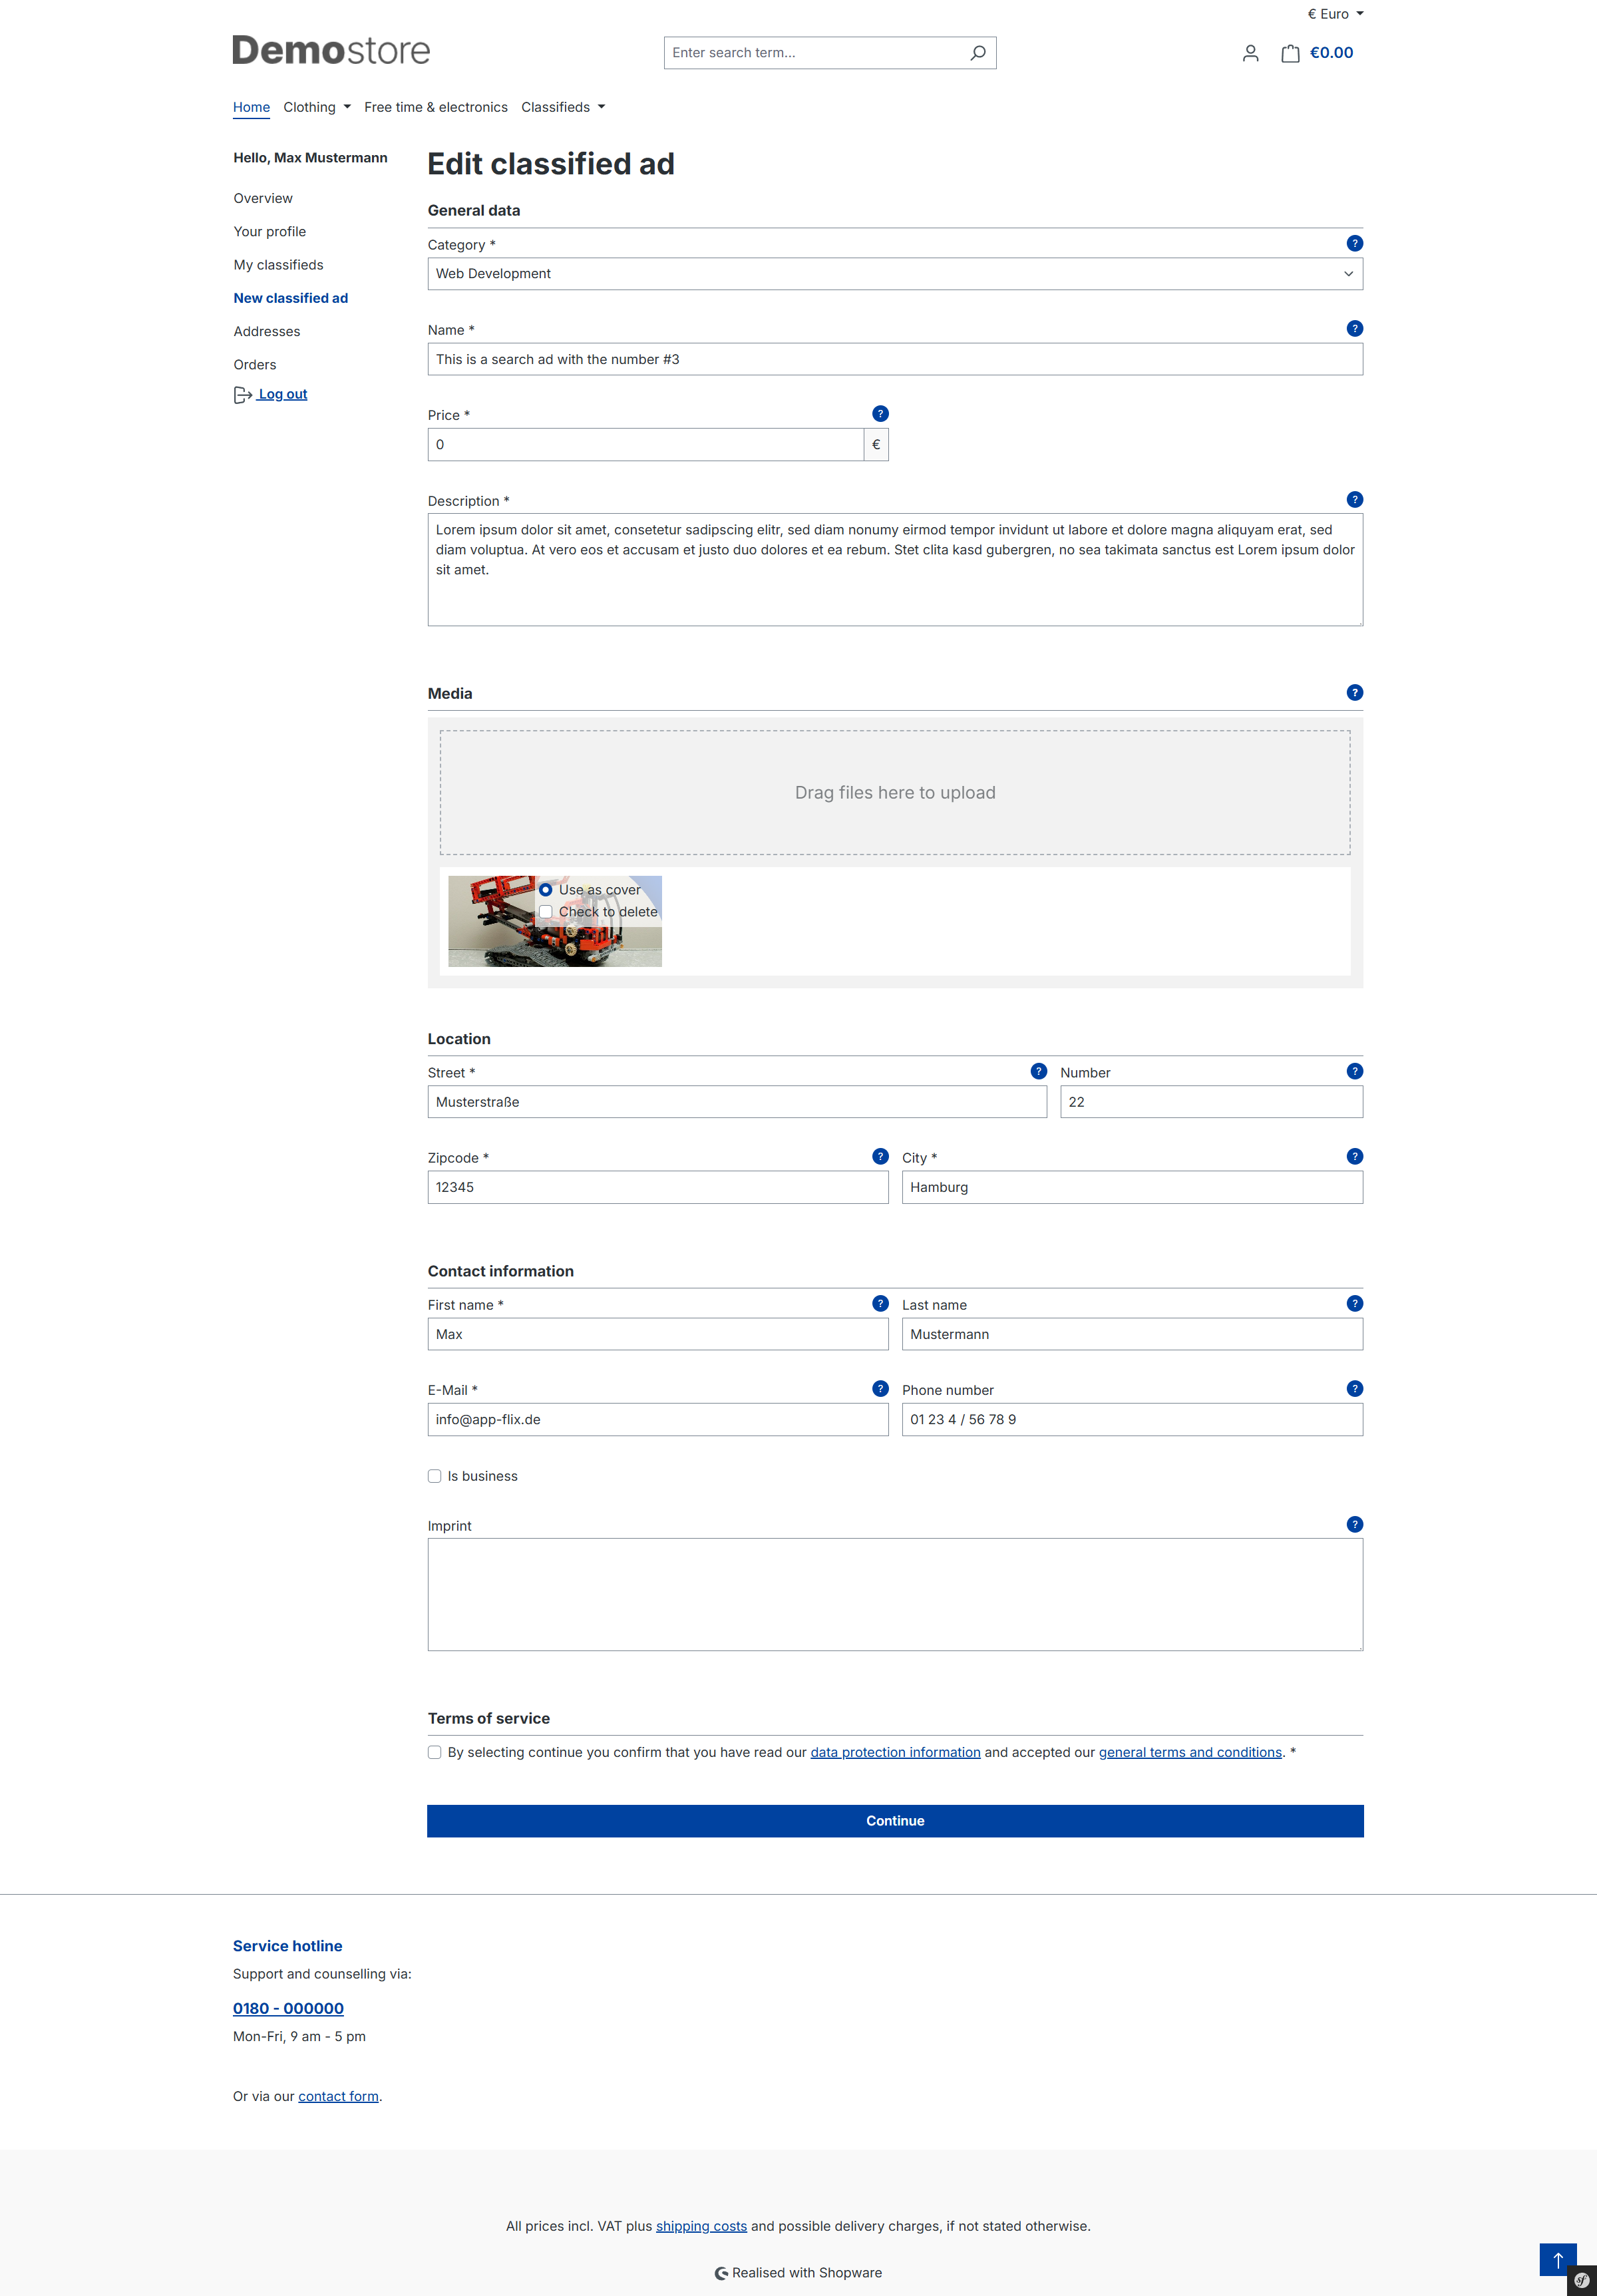Tick the Check to delete checkbox
1597x2296 pixels.
(x=546, y=912)
